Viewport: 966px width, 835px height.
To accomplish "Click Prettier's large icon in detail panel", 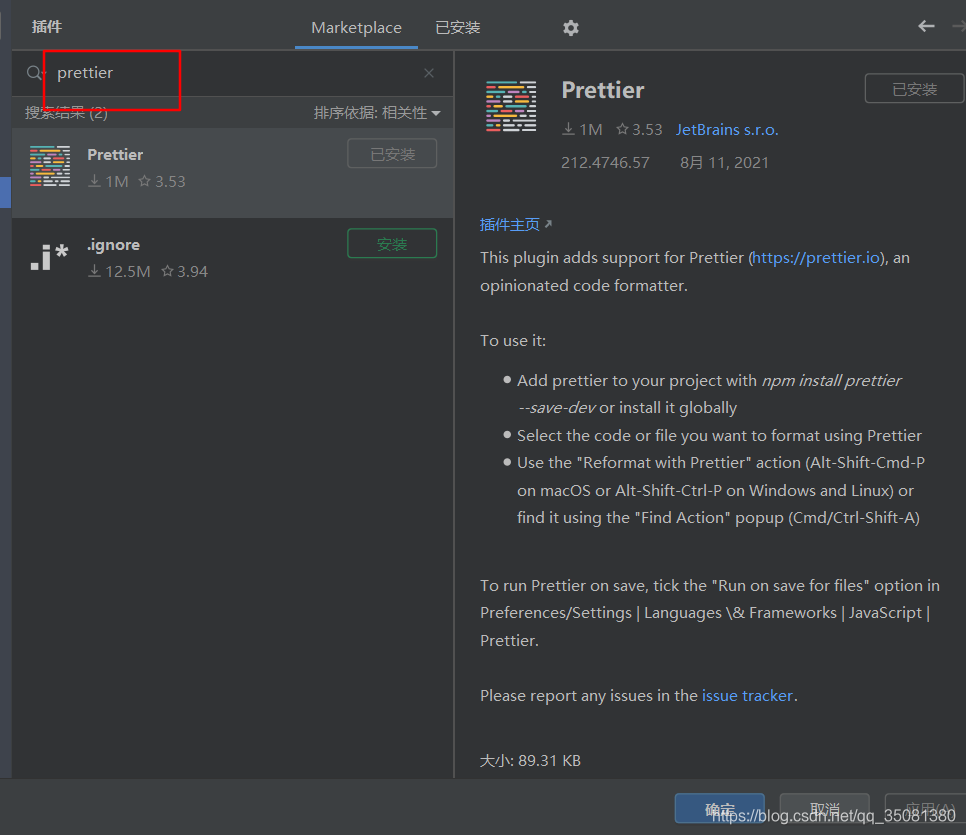I will coord(510,105).
